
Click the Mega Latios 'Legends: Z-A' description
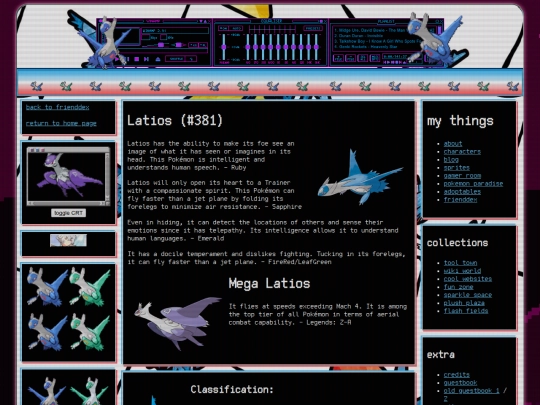(318, 314)
